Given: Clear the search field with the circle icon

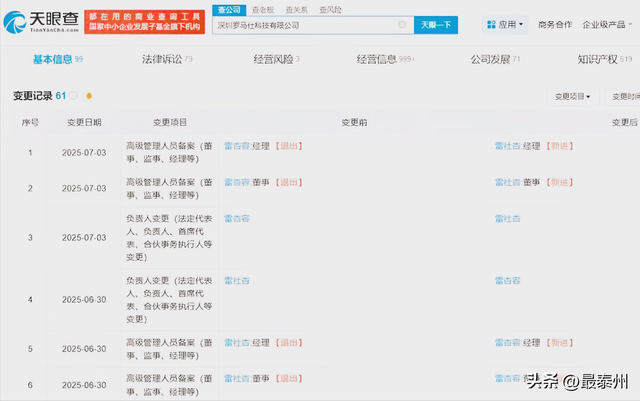Looking at the screenshot, I should tap(402, 25).
